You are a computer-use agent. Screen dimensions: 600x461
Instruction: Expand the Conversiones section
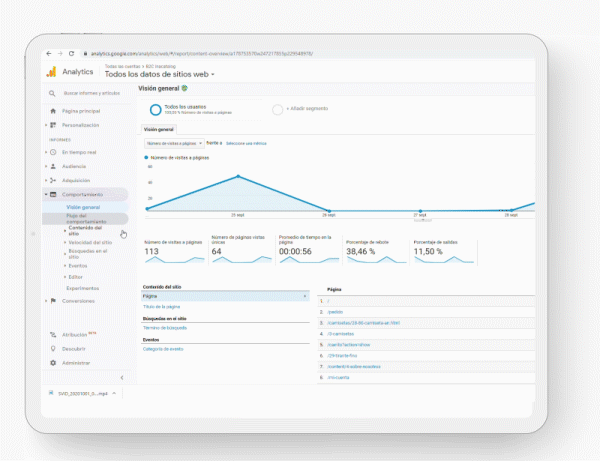(x=46, y=301)
